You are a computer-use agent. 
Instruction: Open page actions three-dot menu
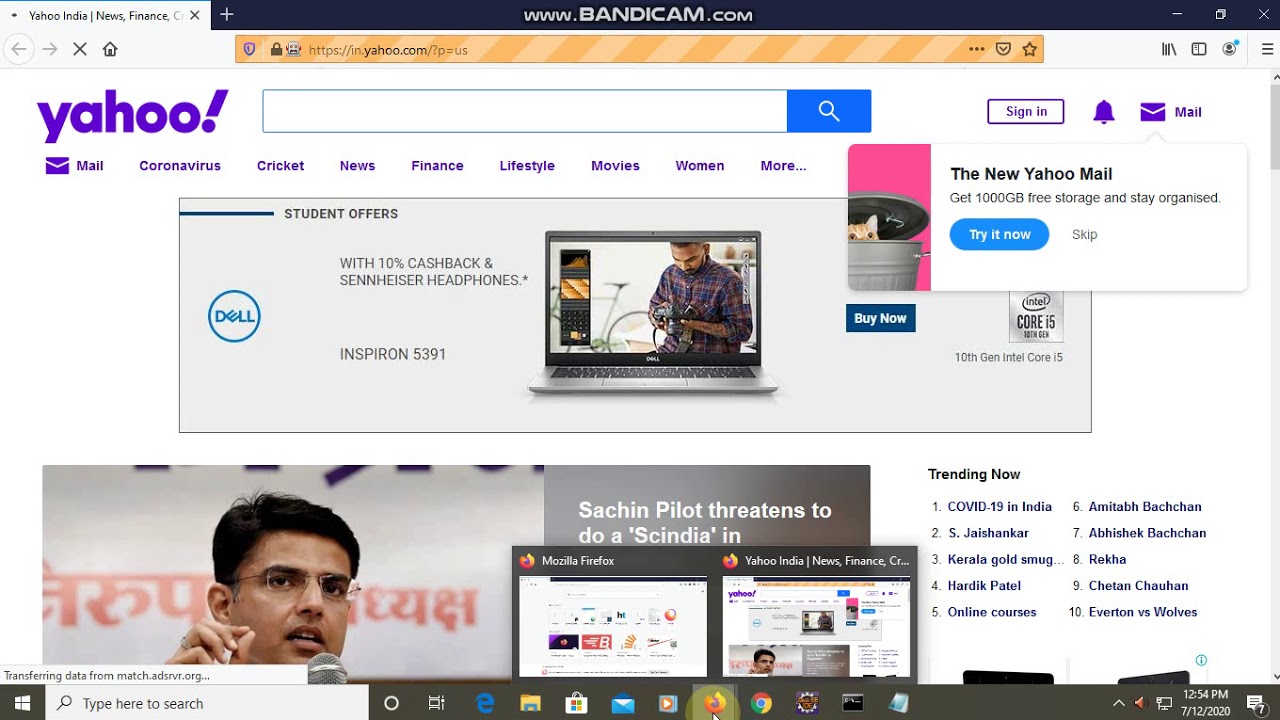[977, 49]
